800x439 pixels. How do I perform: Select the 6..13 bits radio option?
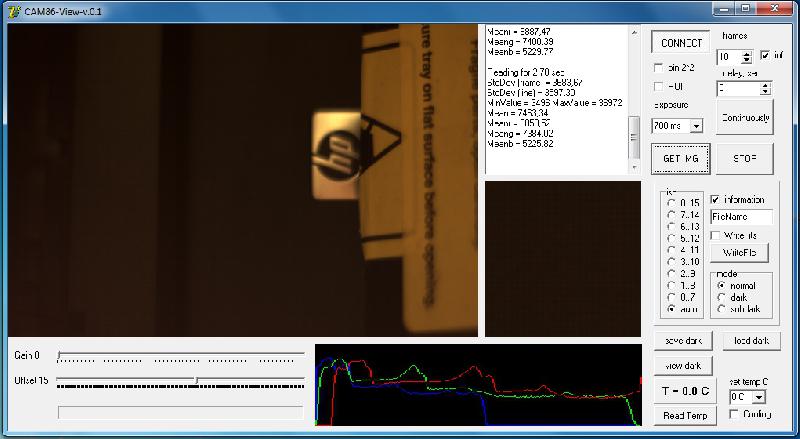pos(671,227)
